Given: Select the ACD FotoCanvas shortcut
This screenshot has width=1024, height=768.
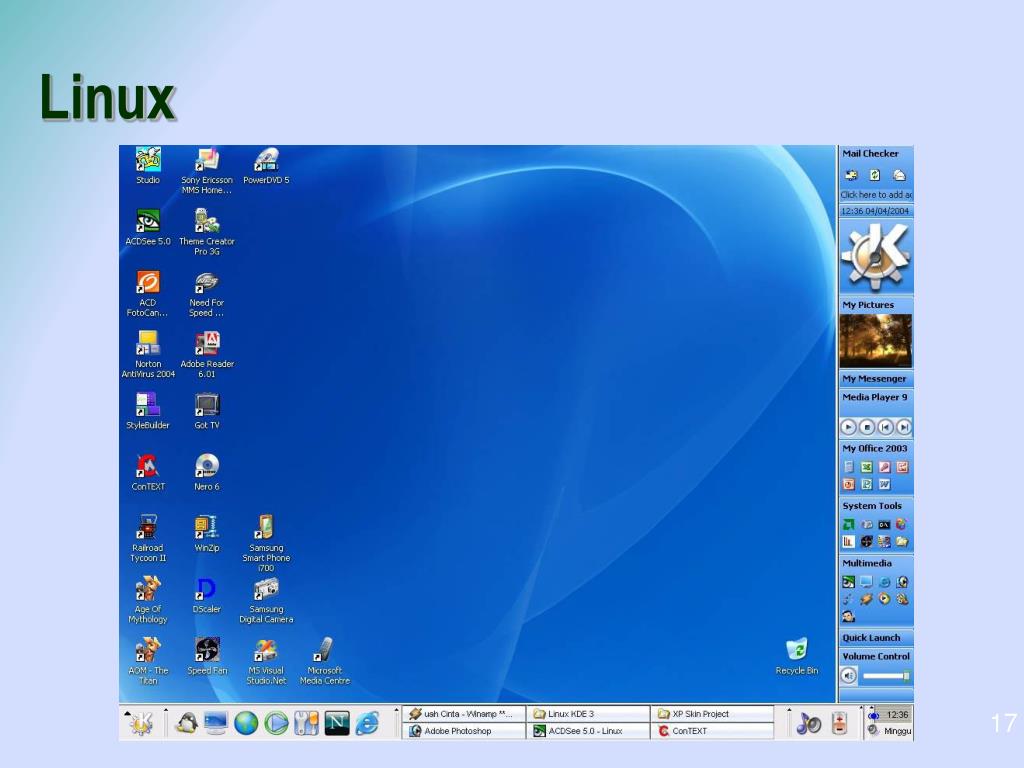Looking at the screenshot, I should coord(148,294).
